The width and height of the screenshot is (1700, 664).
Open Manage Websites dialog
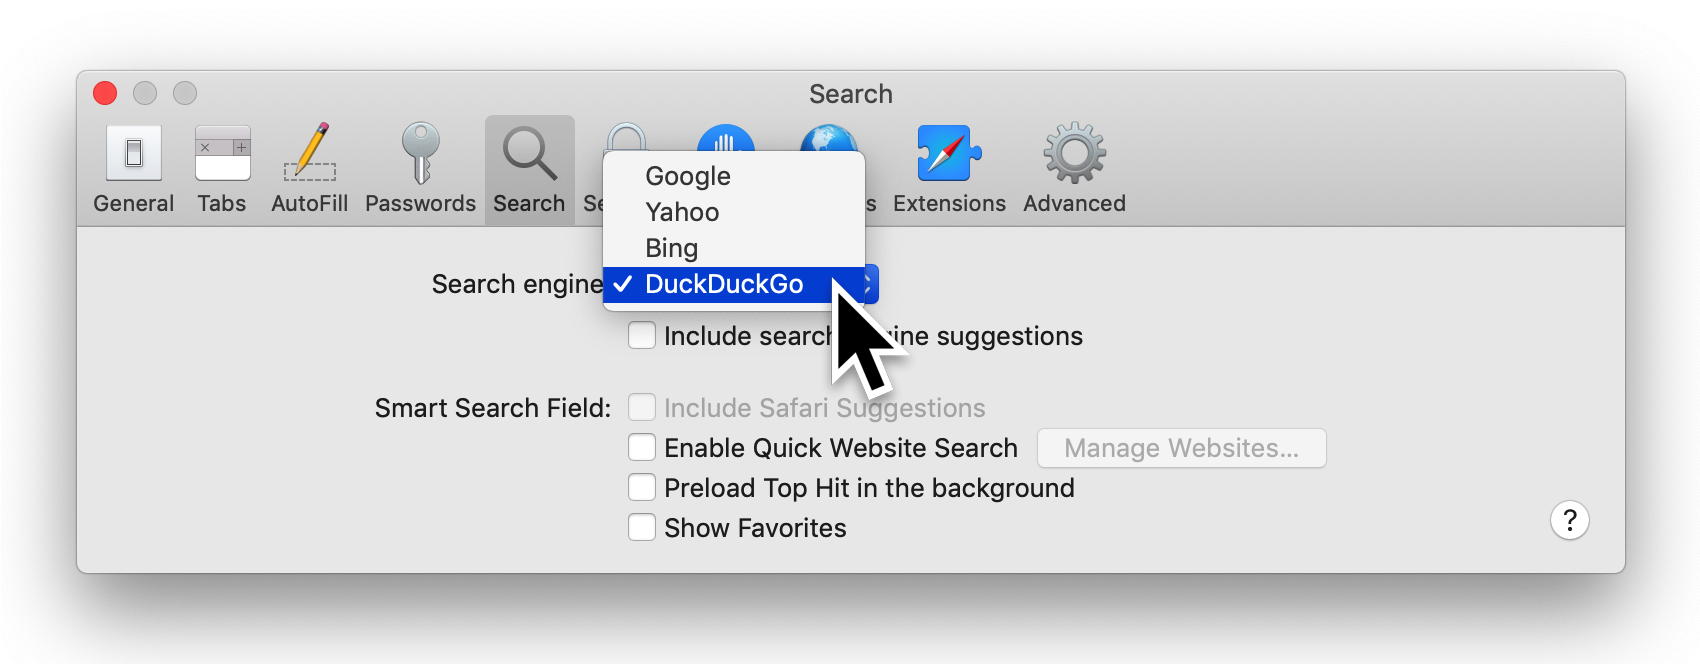(x=1181, y=448)
